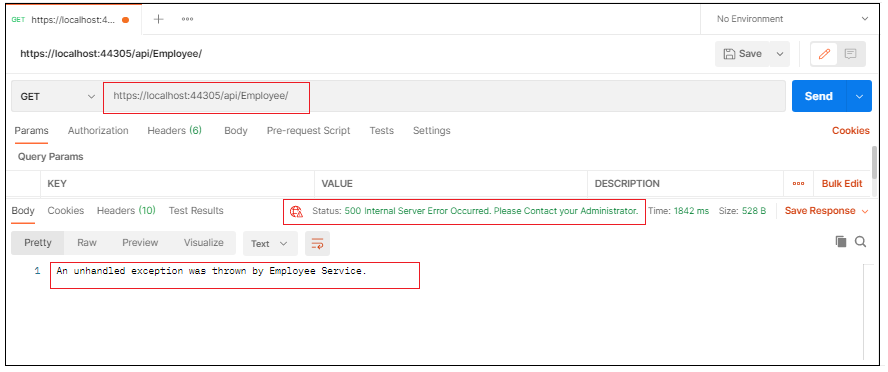Click the Query Params heading
The image size is (888, 372).
tap(50, 157)
